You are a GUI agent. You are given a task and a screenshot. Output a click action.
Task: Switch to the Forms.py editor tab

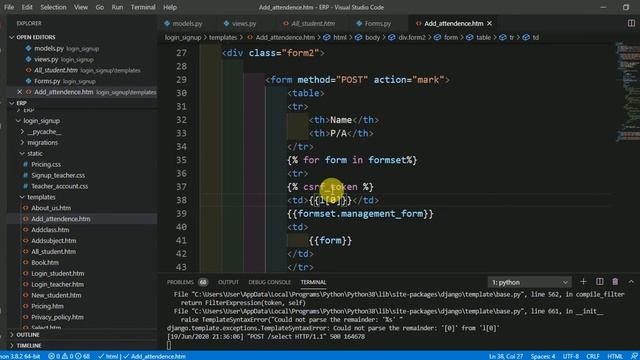pyautogui.click(x=378, y=24)
